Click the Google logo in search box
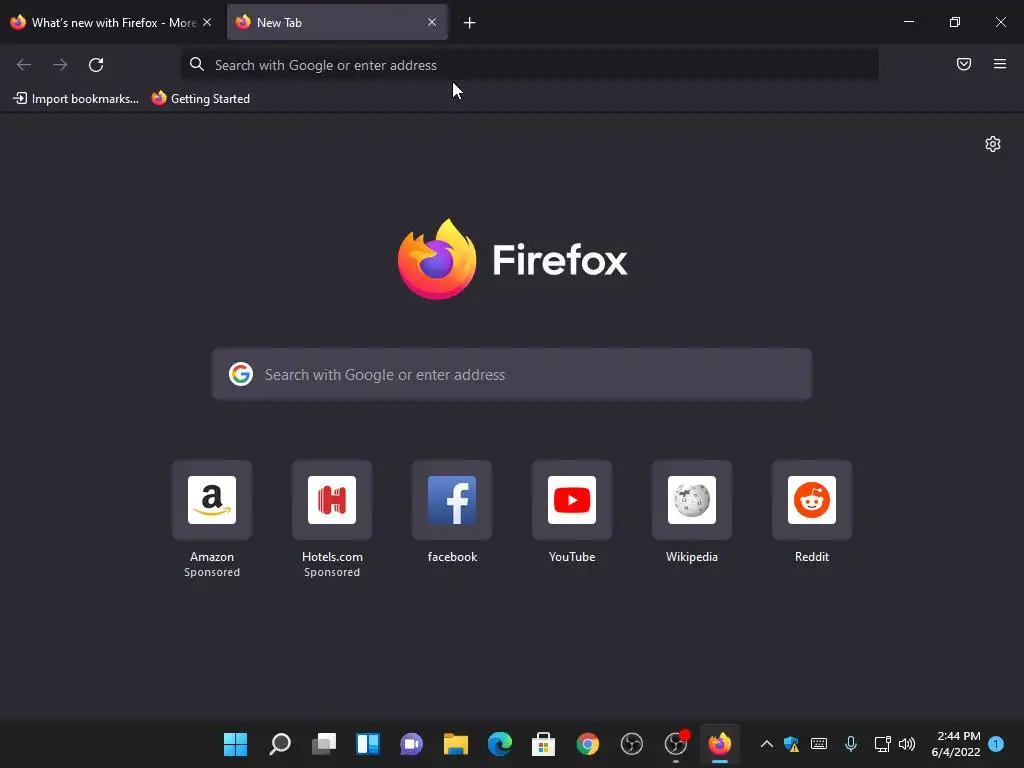The image size is (1024, 768). [241, 374]
